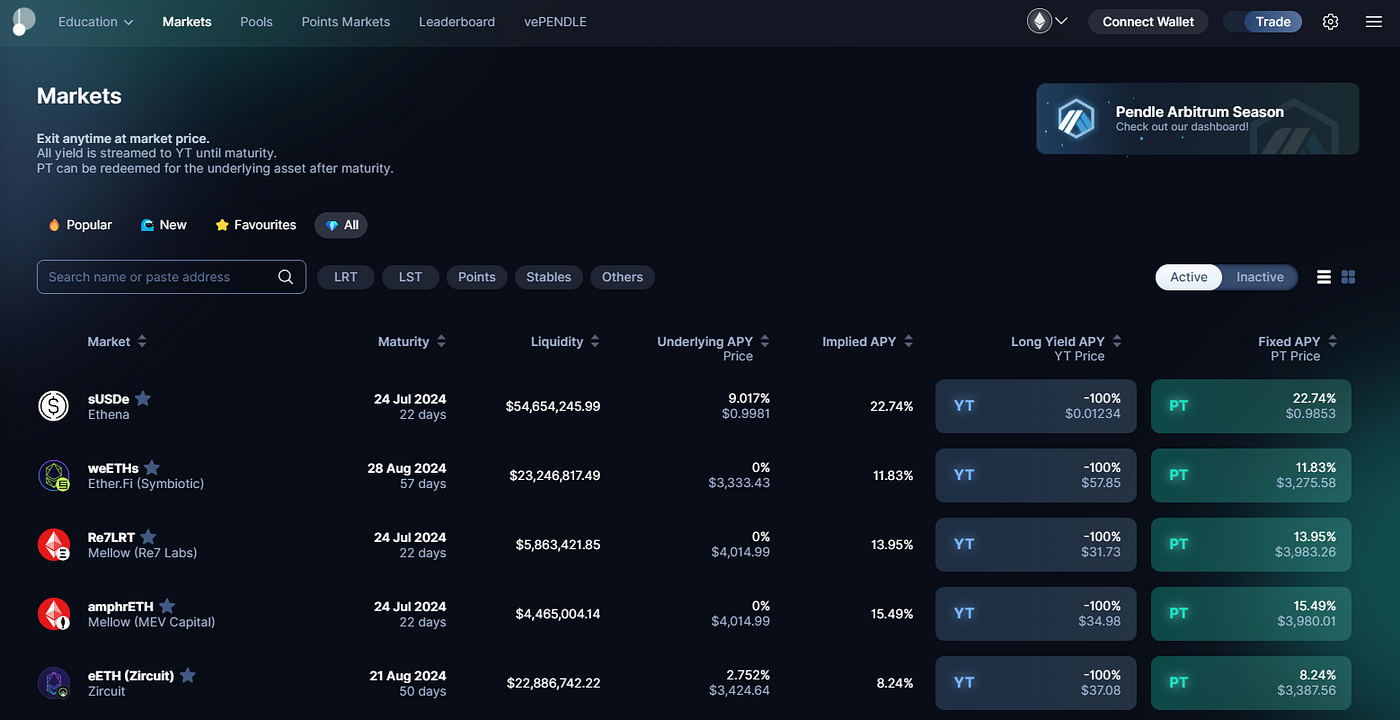Select the Active markets toggle
Image resolution: width=1400 pixels, height=720 pixels.
1189,277
